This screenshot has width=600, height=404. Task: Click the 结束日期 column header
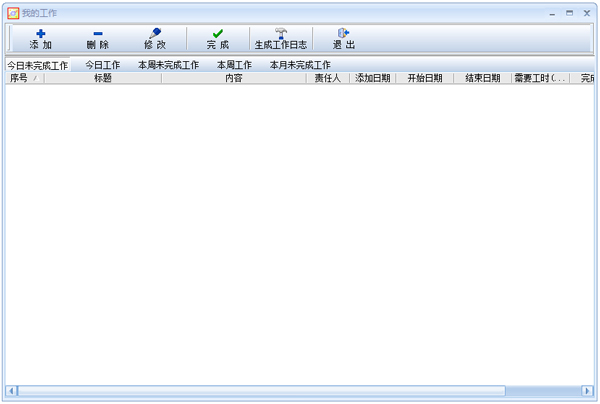(x=483, y=78)
